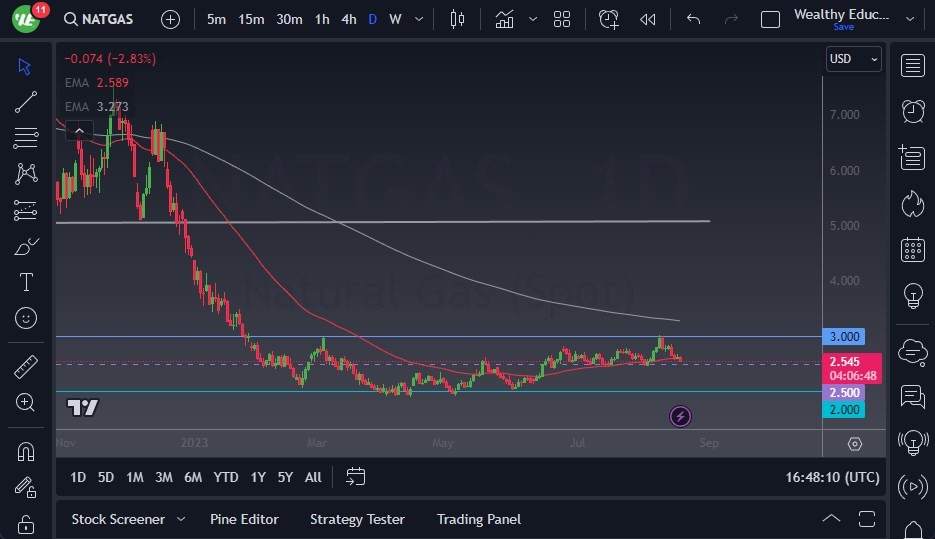Toggle the magnet snap mode
The width and height of the screenshot is (935, 539).
[x=26, y=452]
